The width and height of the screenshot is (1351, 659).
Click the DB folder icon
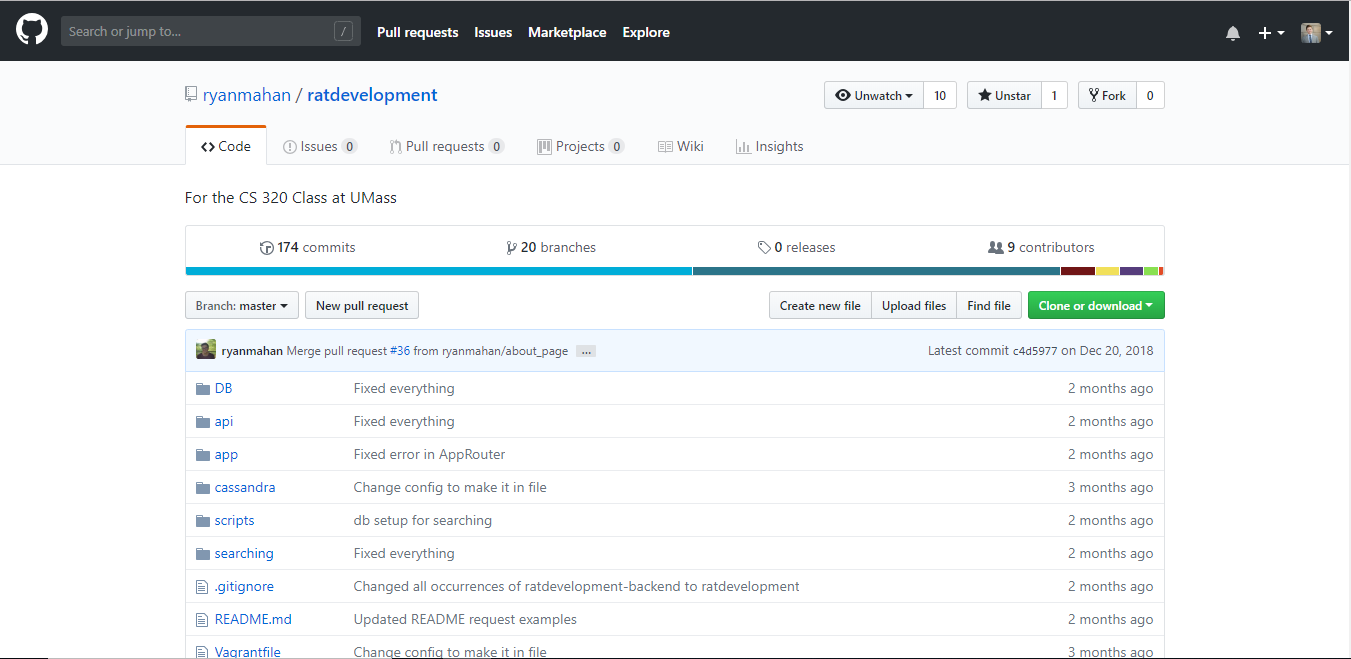click(203, 388)
